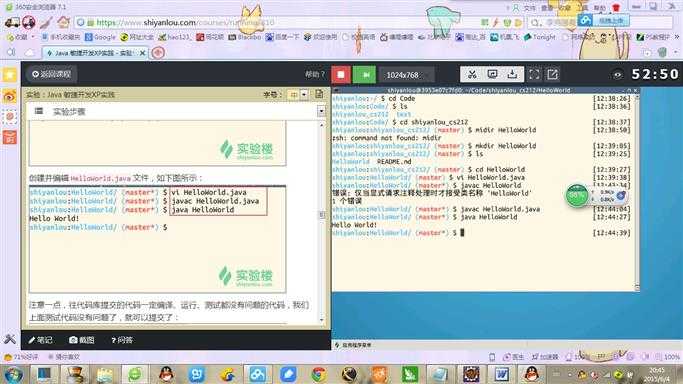Click the download icon in toolbar
Image resolution: width=683 pixels, height=384 pixels.
click(x=512, y=74)
